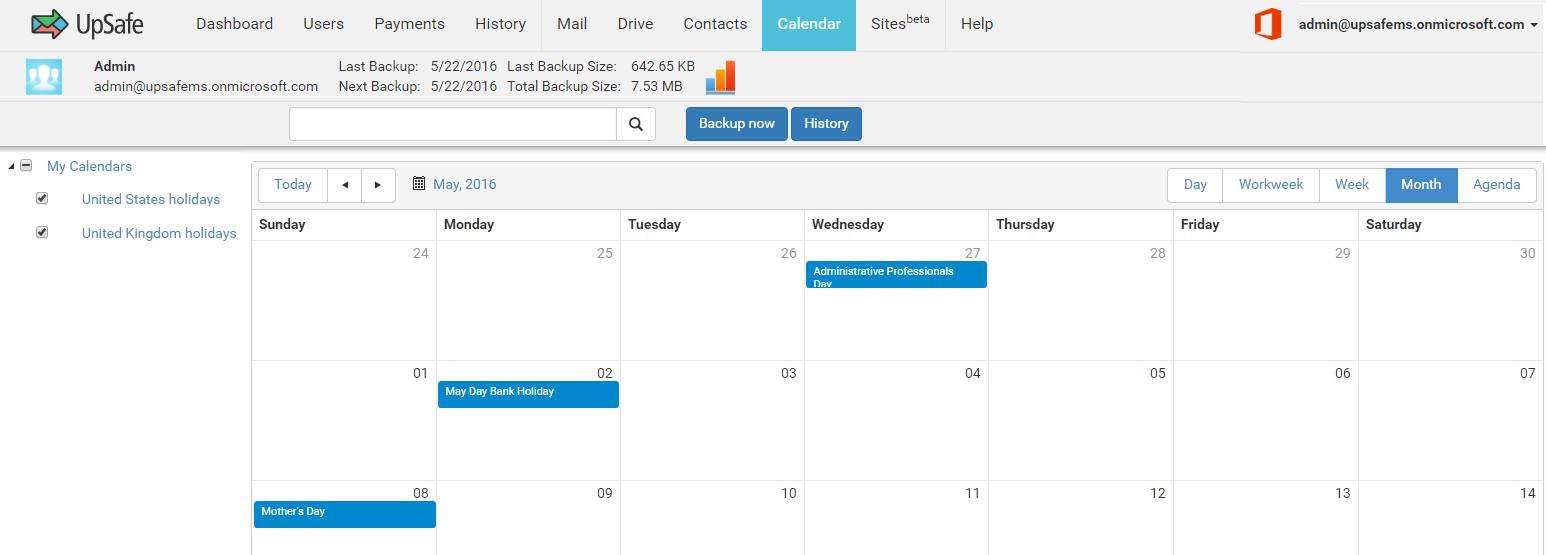Go to next month arrow
The height and width of the screenshot is (555, 1546).
(378, 185)
